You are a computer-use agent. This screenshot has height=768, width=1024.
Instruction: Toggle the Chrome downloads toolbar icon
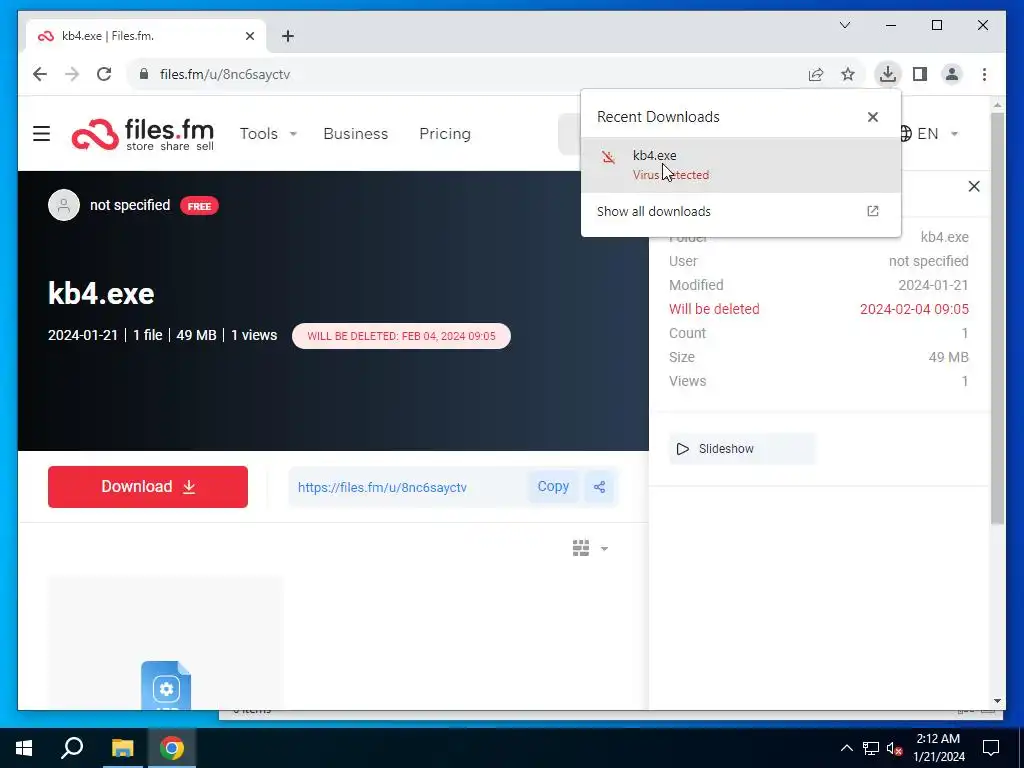888,74
